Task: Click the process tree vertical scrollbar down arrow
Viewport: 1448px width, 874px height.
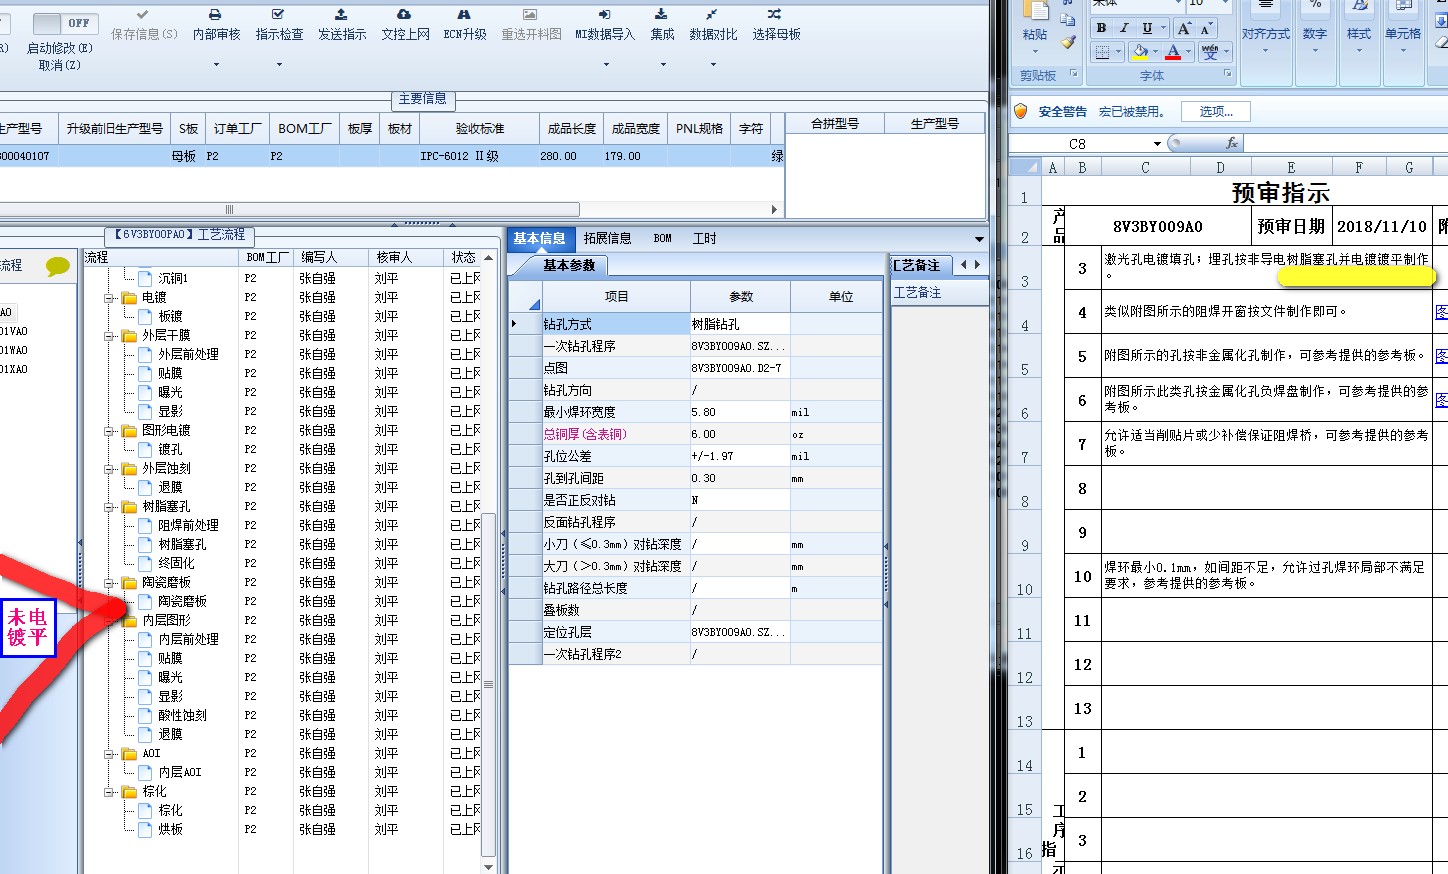Action: tap(488, 867)
